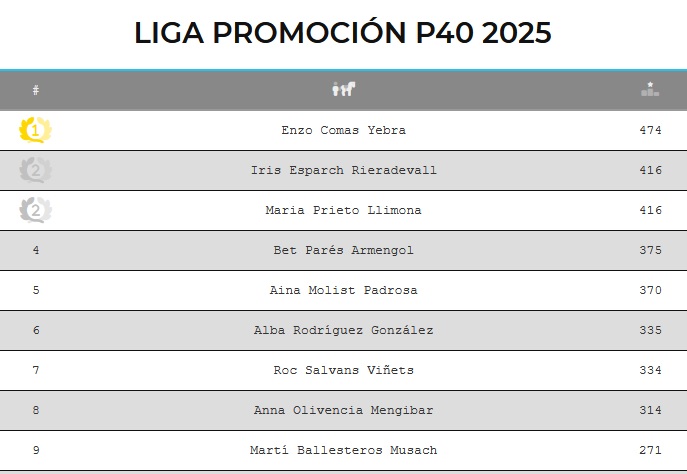Click the silver medal next to Maria Prieto Llimona
Viewport: 687px width, 474px height.
(x=36, y=210)
